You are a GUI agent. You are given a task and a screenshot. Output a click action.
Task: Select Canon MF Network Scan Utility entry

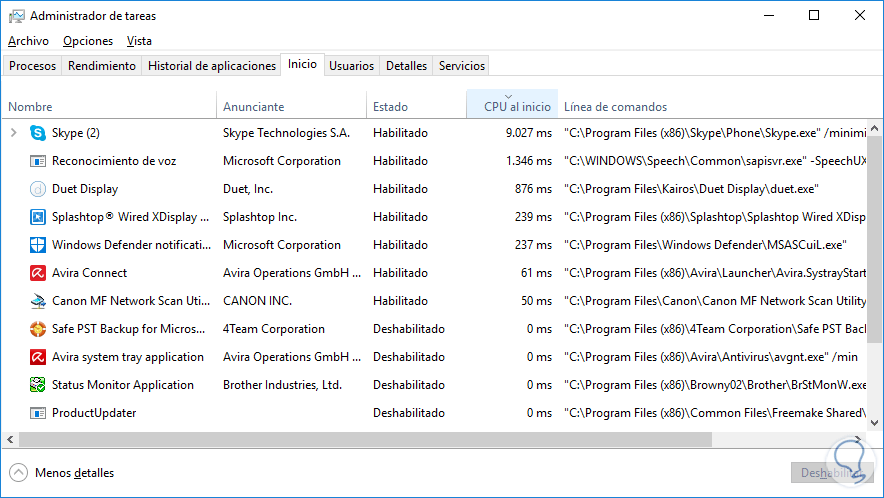131,301
